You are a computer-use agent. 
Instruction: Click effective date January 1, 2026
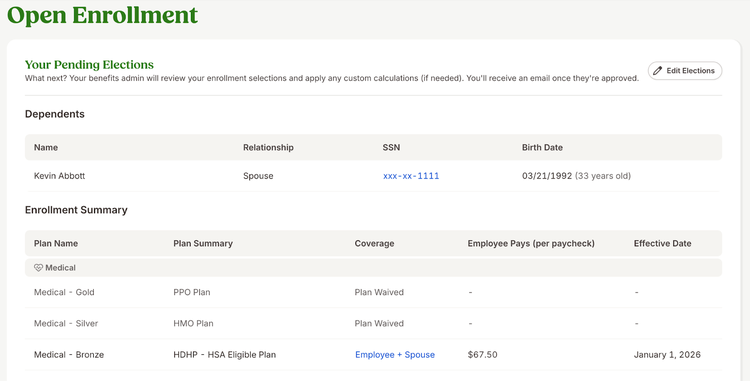coord(667,355)
